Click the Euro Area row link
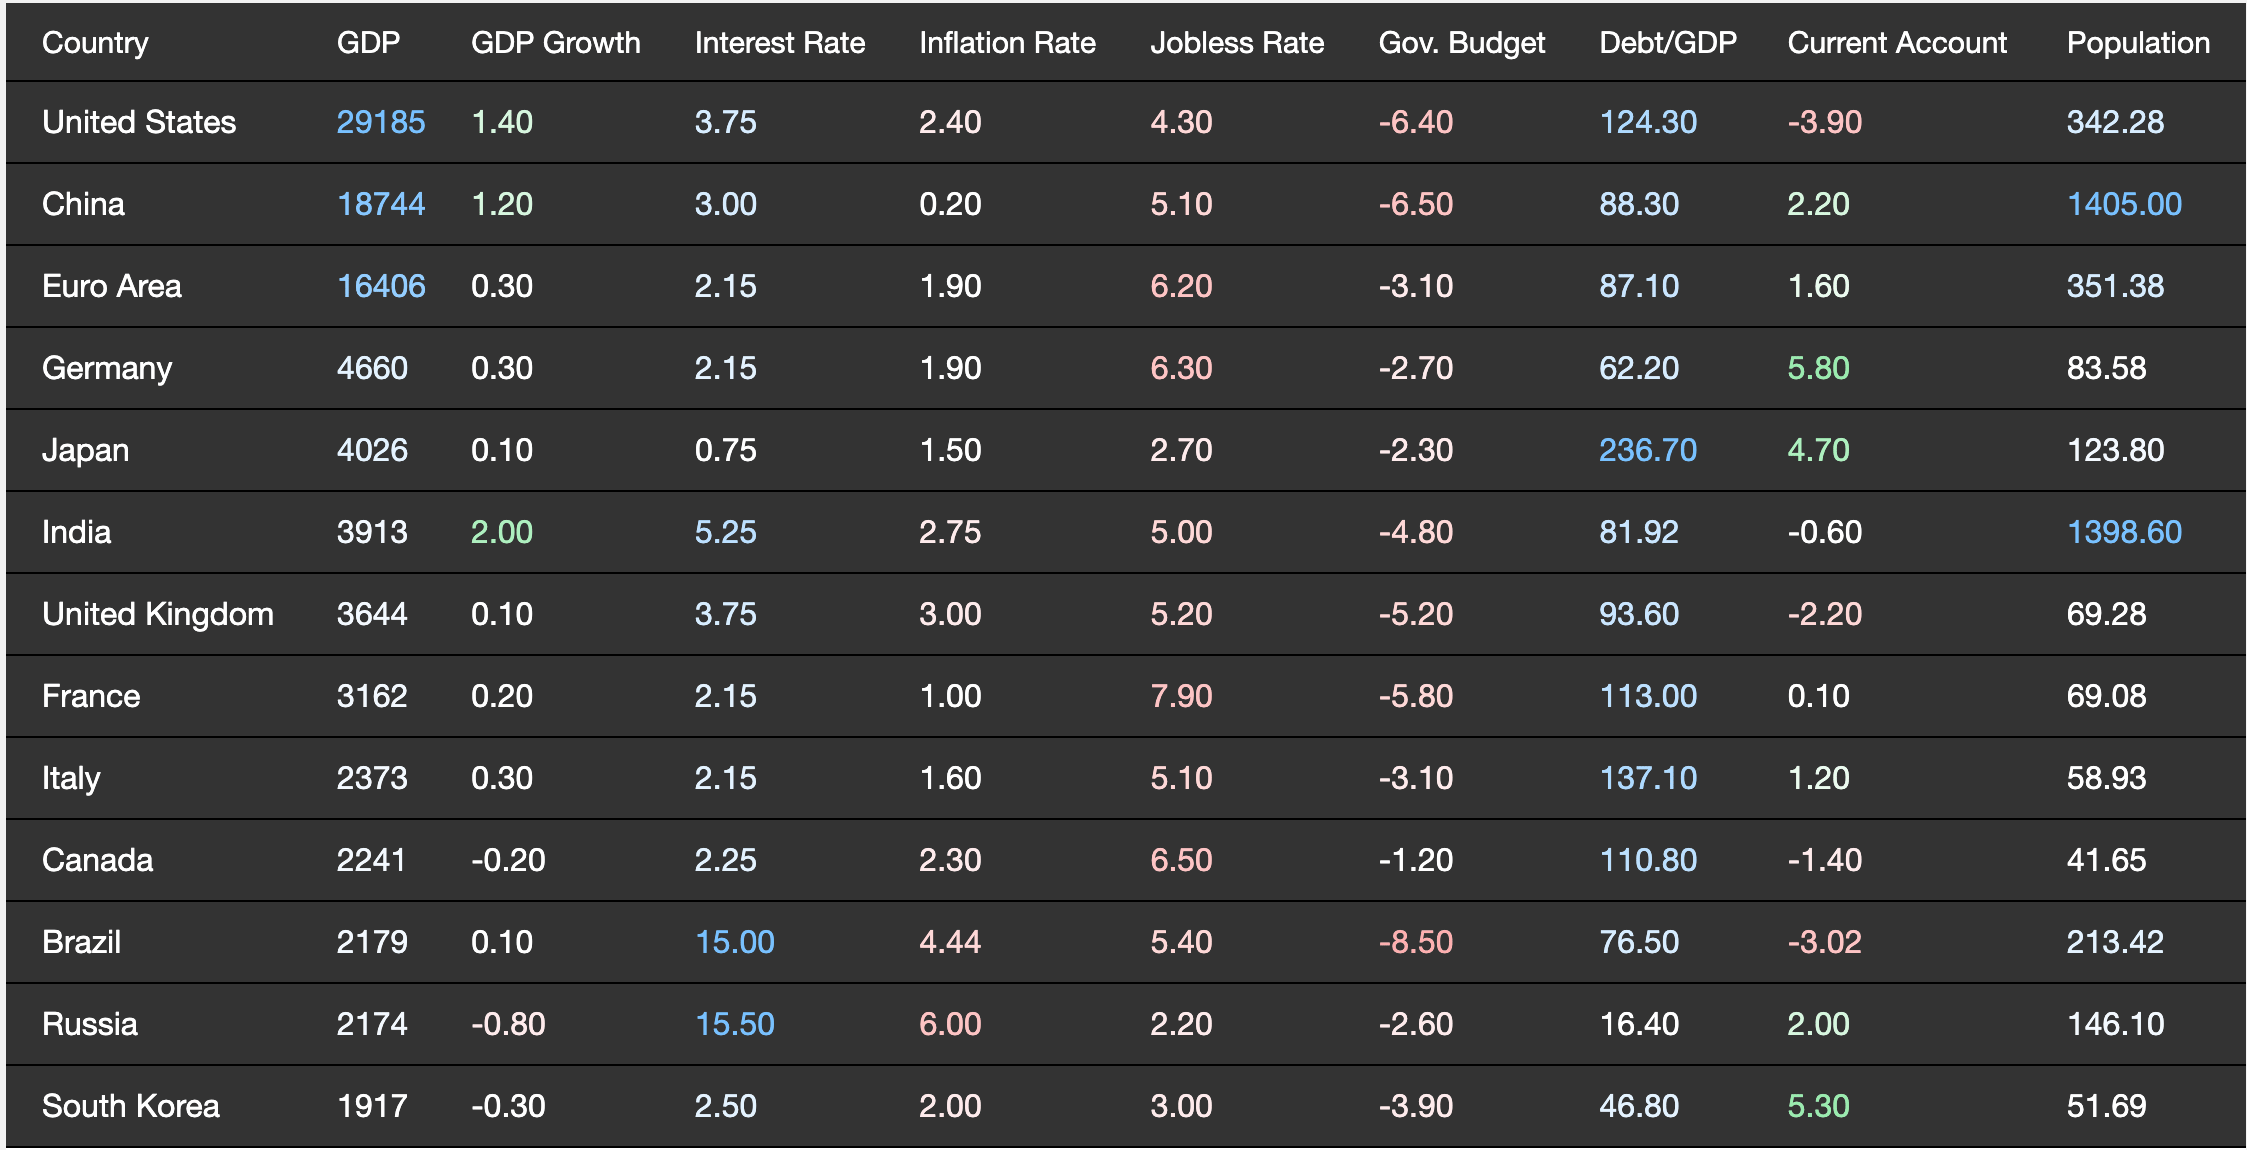The width and height of the screenshot is (2247, 1150). [112, 286]
